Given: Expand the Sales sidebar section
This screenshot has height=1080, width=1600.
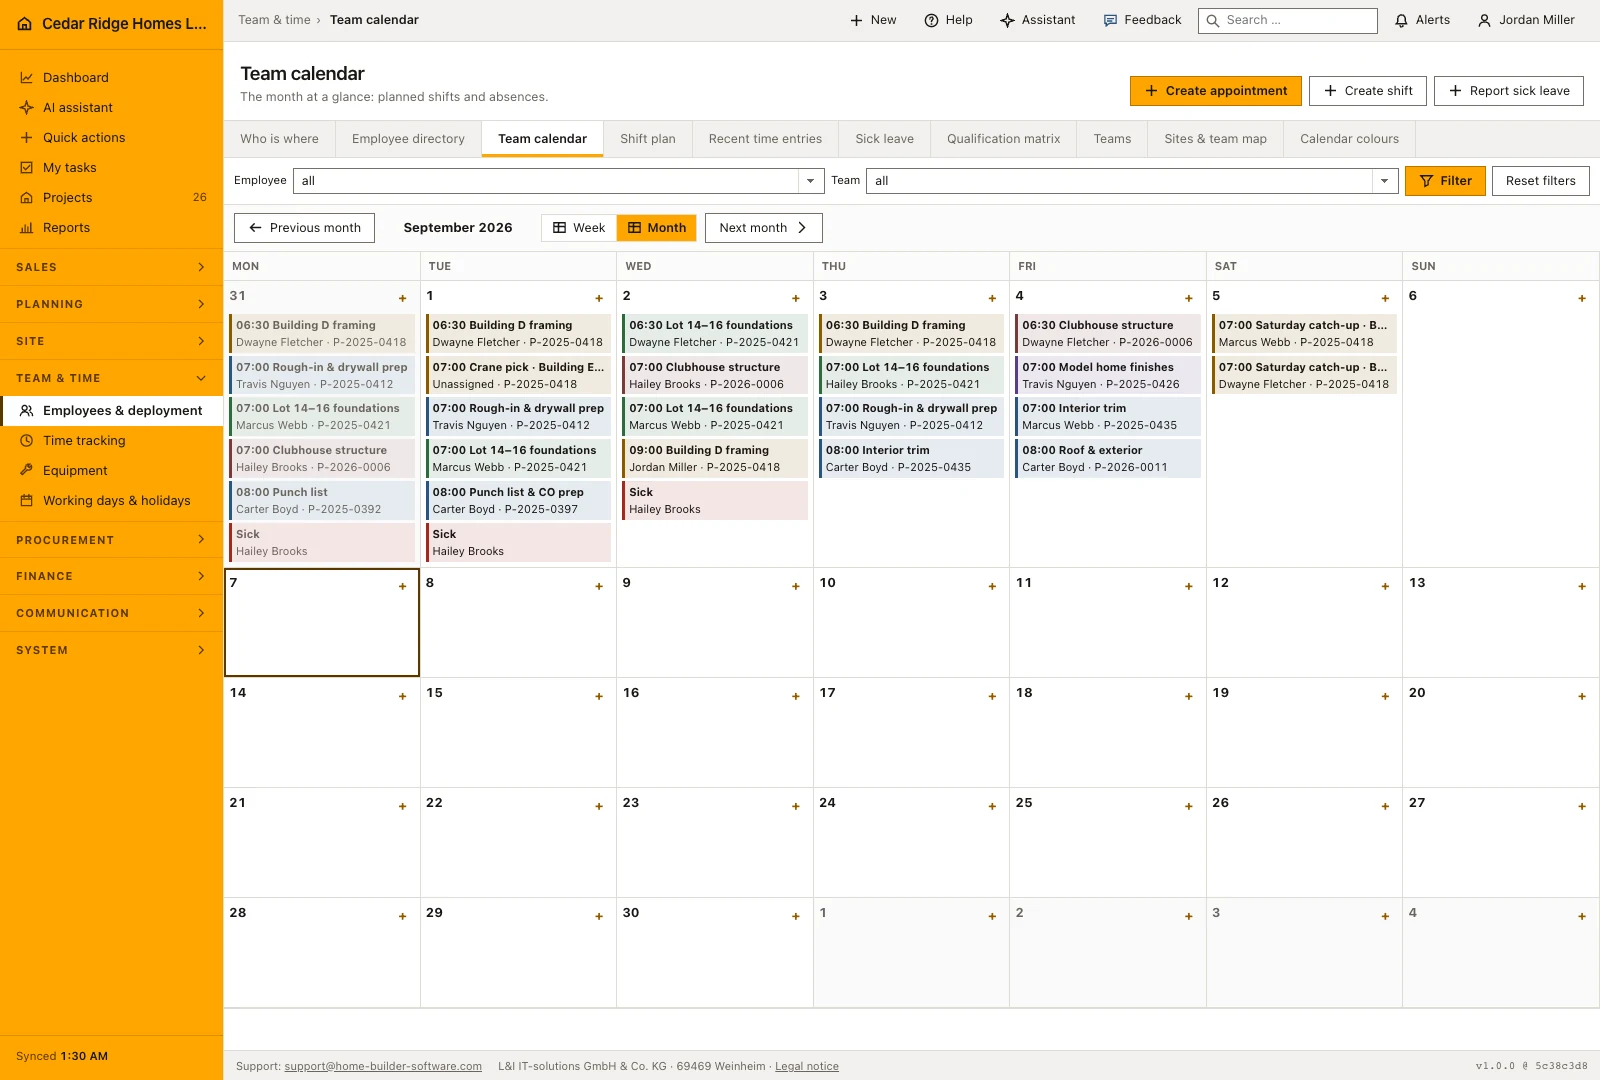Looking at the screenshot, I should point(111,268).
